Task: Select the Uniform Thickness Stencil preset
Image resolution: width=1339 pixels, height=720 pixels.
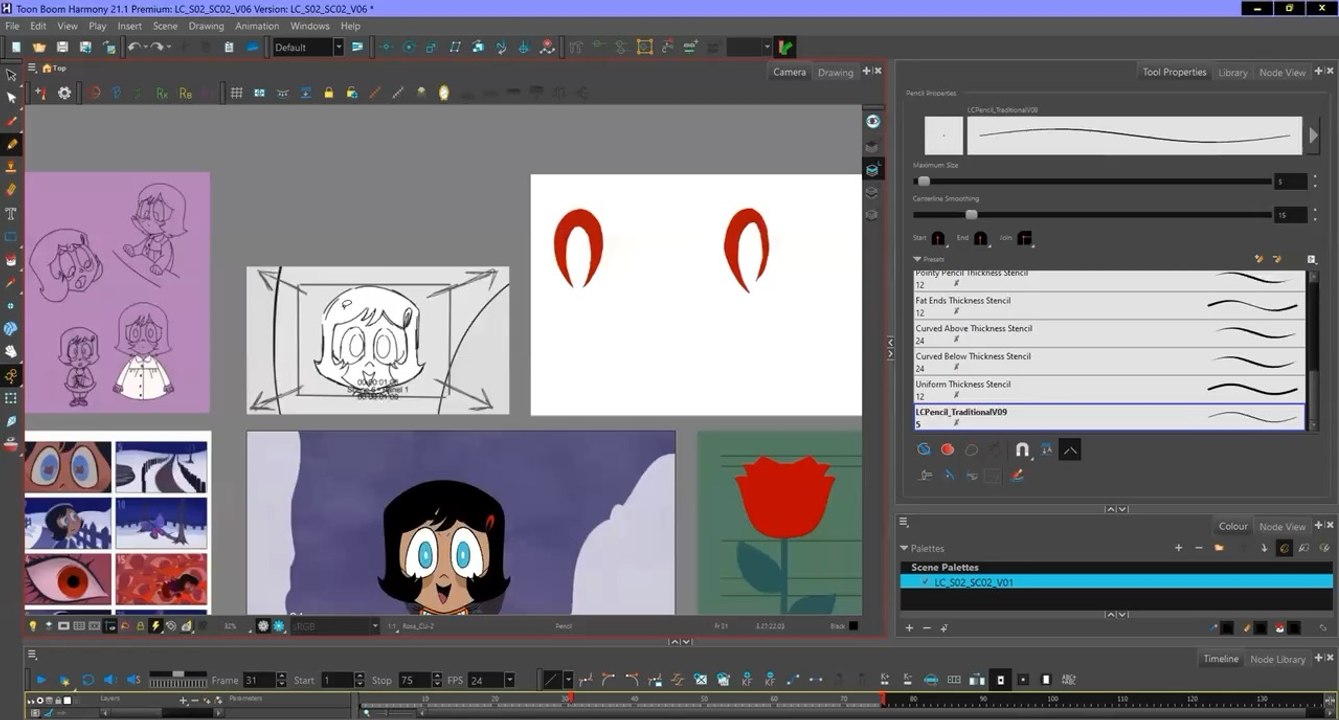Action: [1110, 390]
